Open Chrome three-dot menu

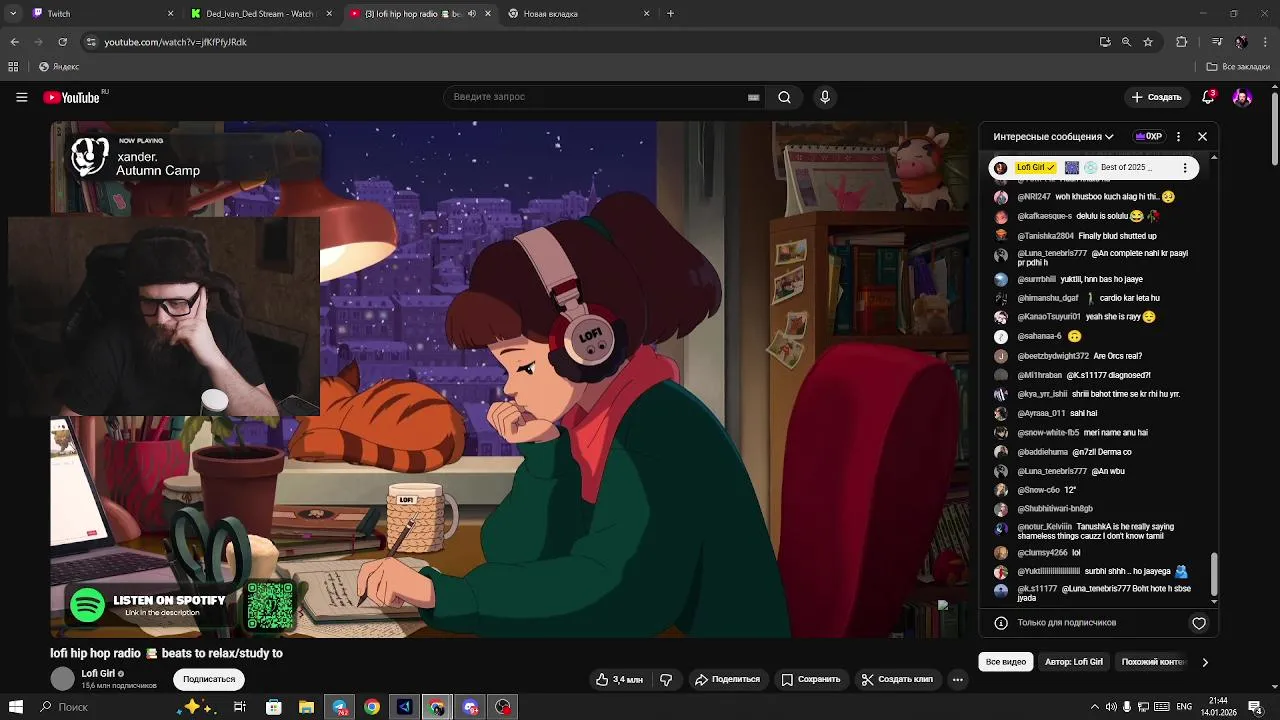point(1264,42)
